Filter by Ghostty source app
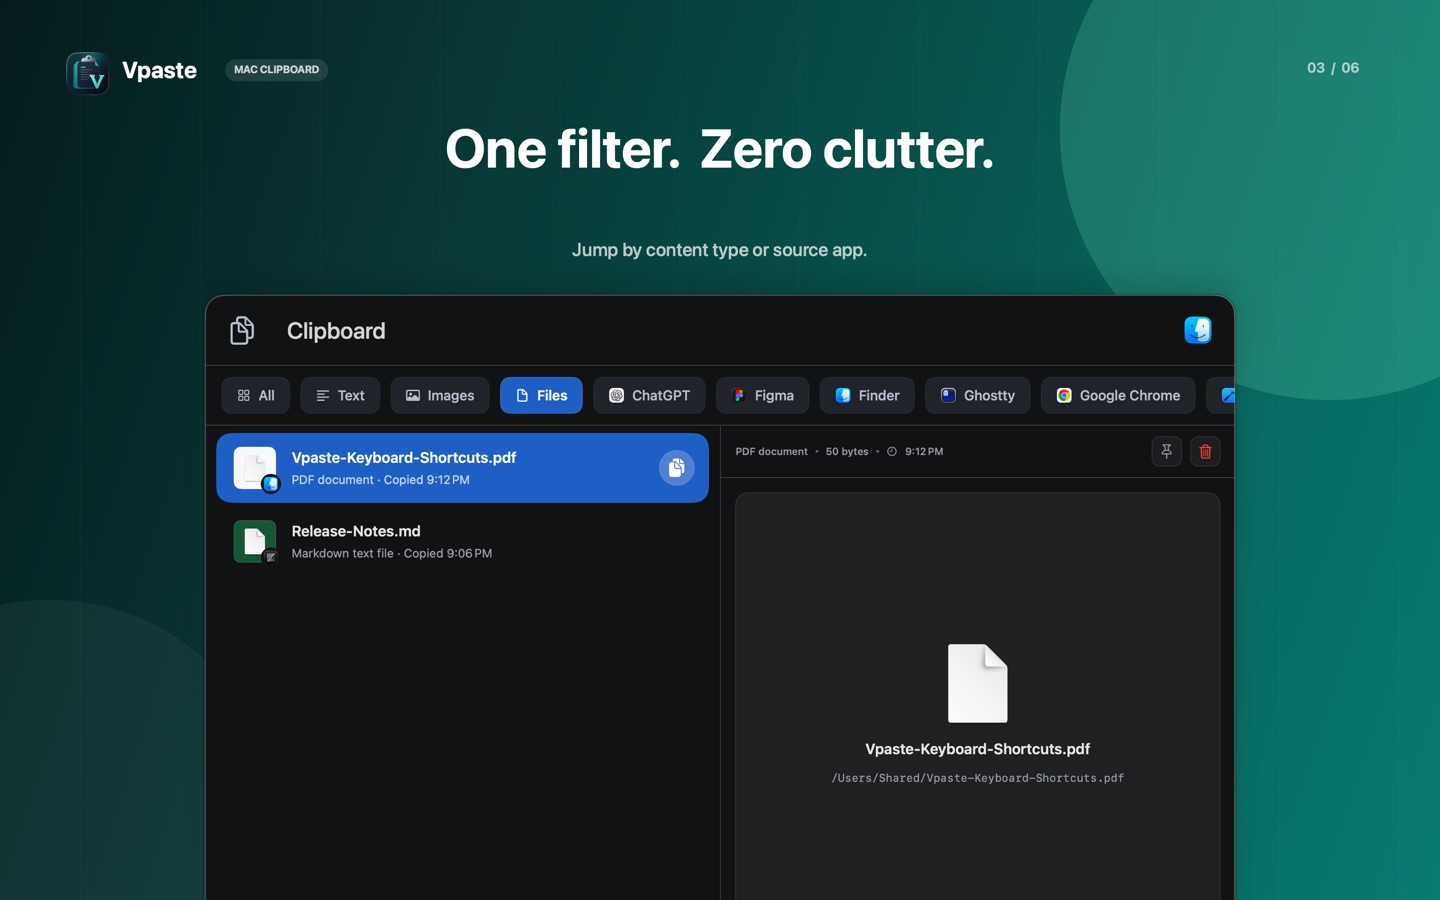1440x900 pixels. 977,395
